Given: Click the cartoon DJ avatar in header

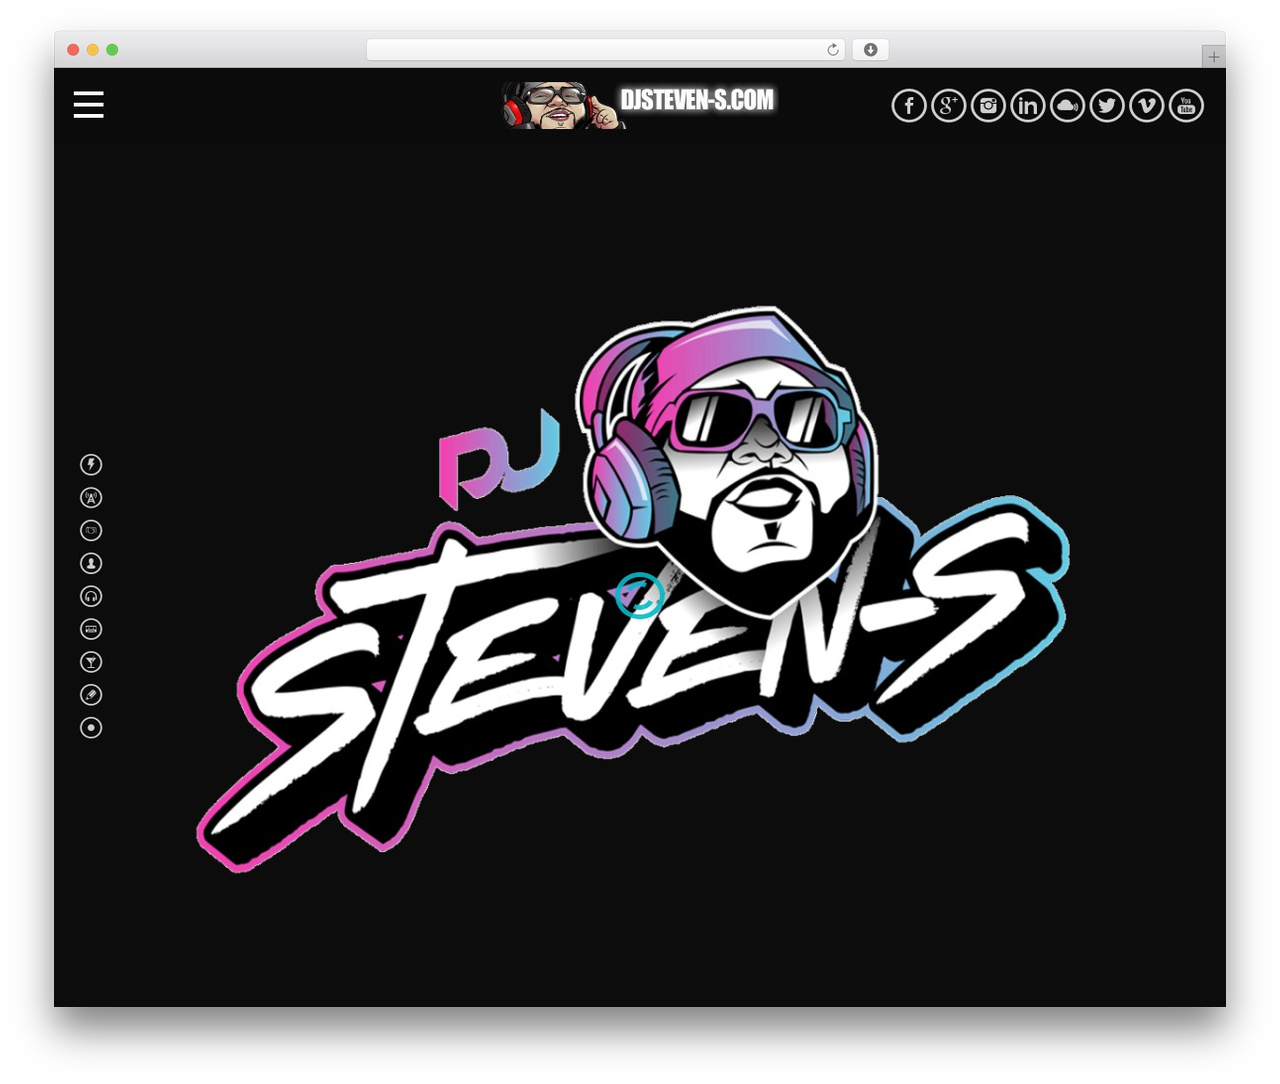Looking at the screenshot, I should pyautogui.click(x=562, y=105).
